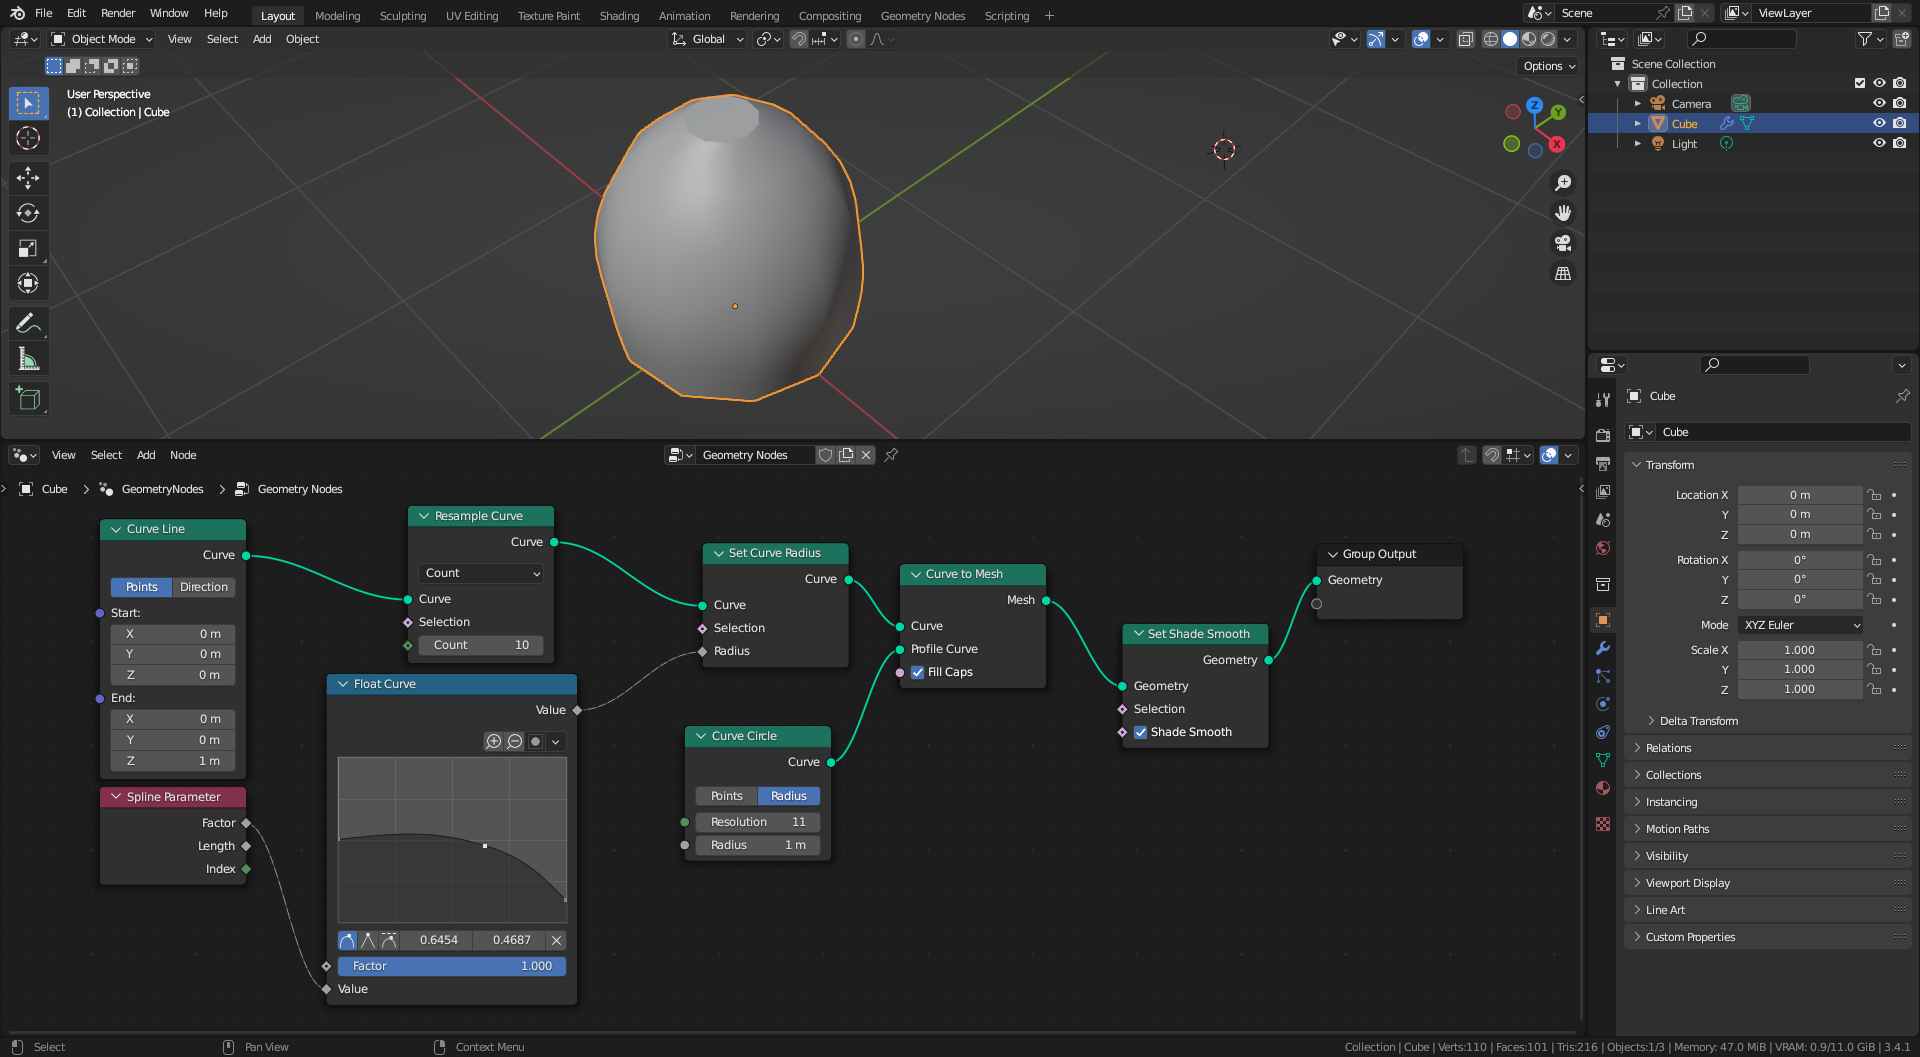Activate the Scale tool
The width and height of the screenshot is (1920, 1057).
[28, 248]
